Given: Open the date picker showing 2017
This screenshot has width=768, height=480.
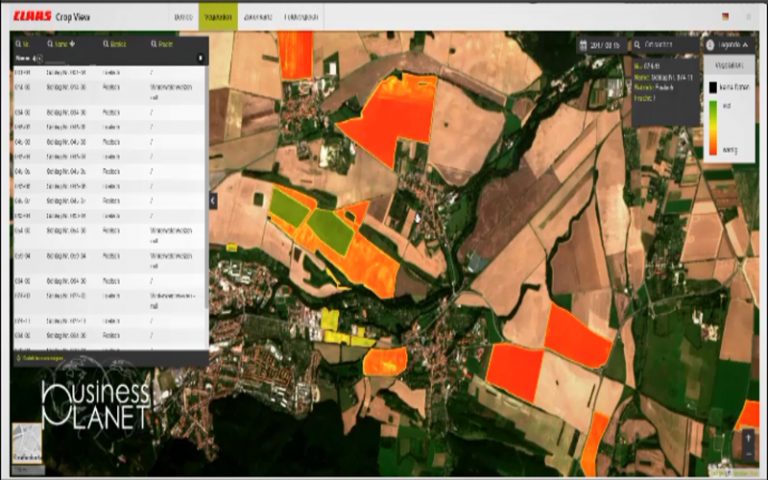Looking at the screenshot, I should 604,45.
